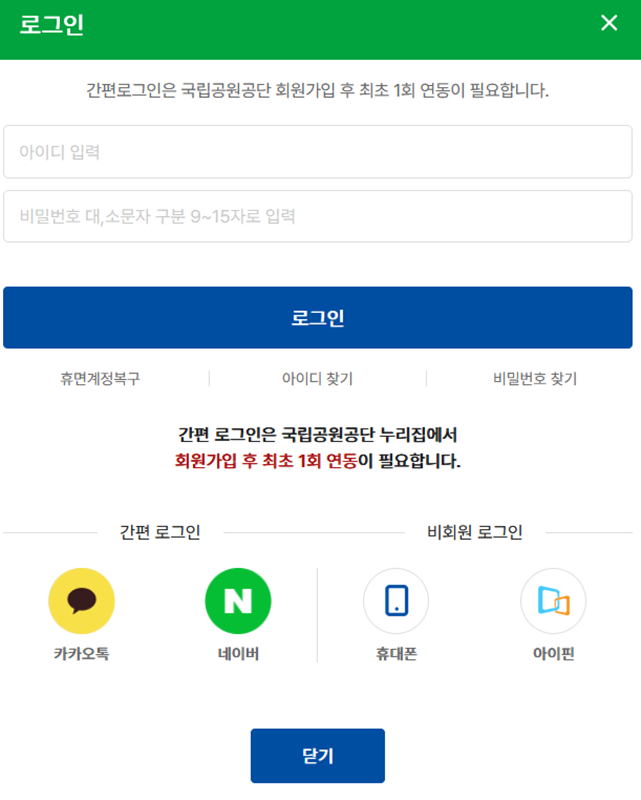
Task: Open the 비밀번호 찾기 link
Action: coord(535,379)
